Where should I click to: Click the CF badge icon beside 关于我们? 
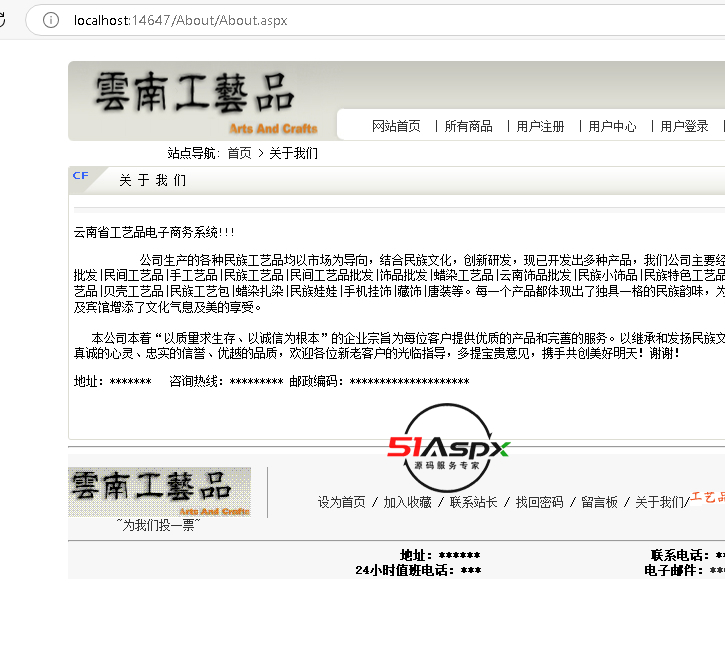click(x=80, y=176)
